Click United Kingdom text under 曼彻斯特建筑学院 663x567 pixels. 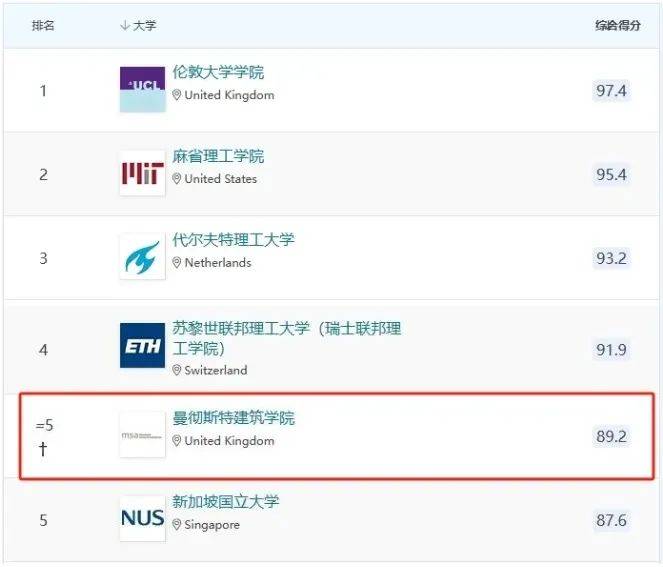230,441
